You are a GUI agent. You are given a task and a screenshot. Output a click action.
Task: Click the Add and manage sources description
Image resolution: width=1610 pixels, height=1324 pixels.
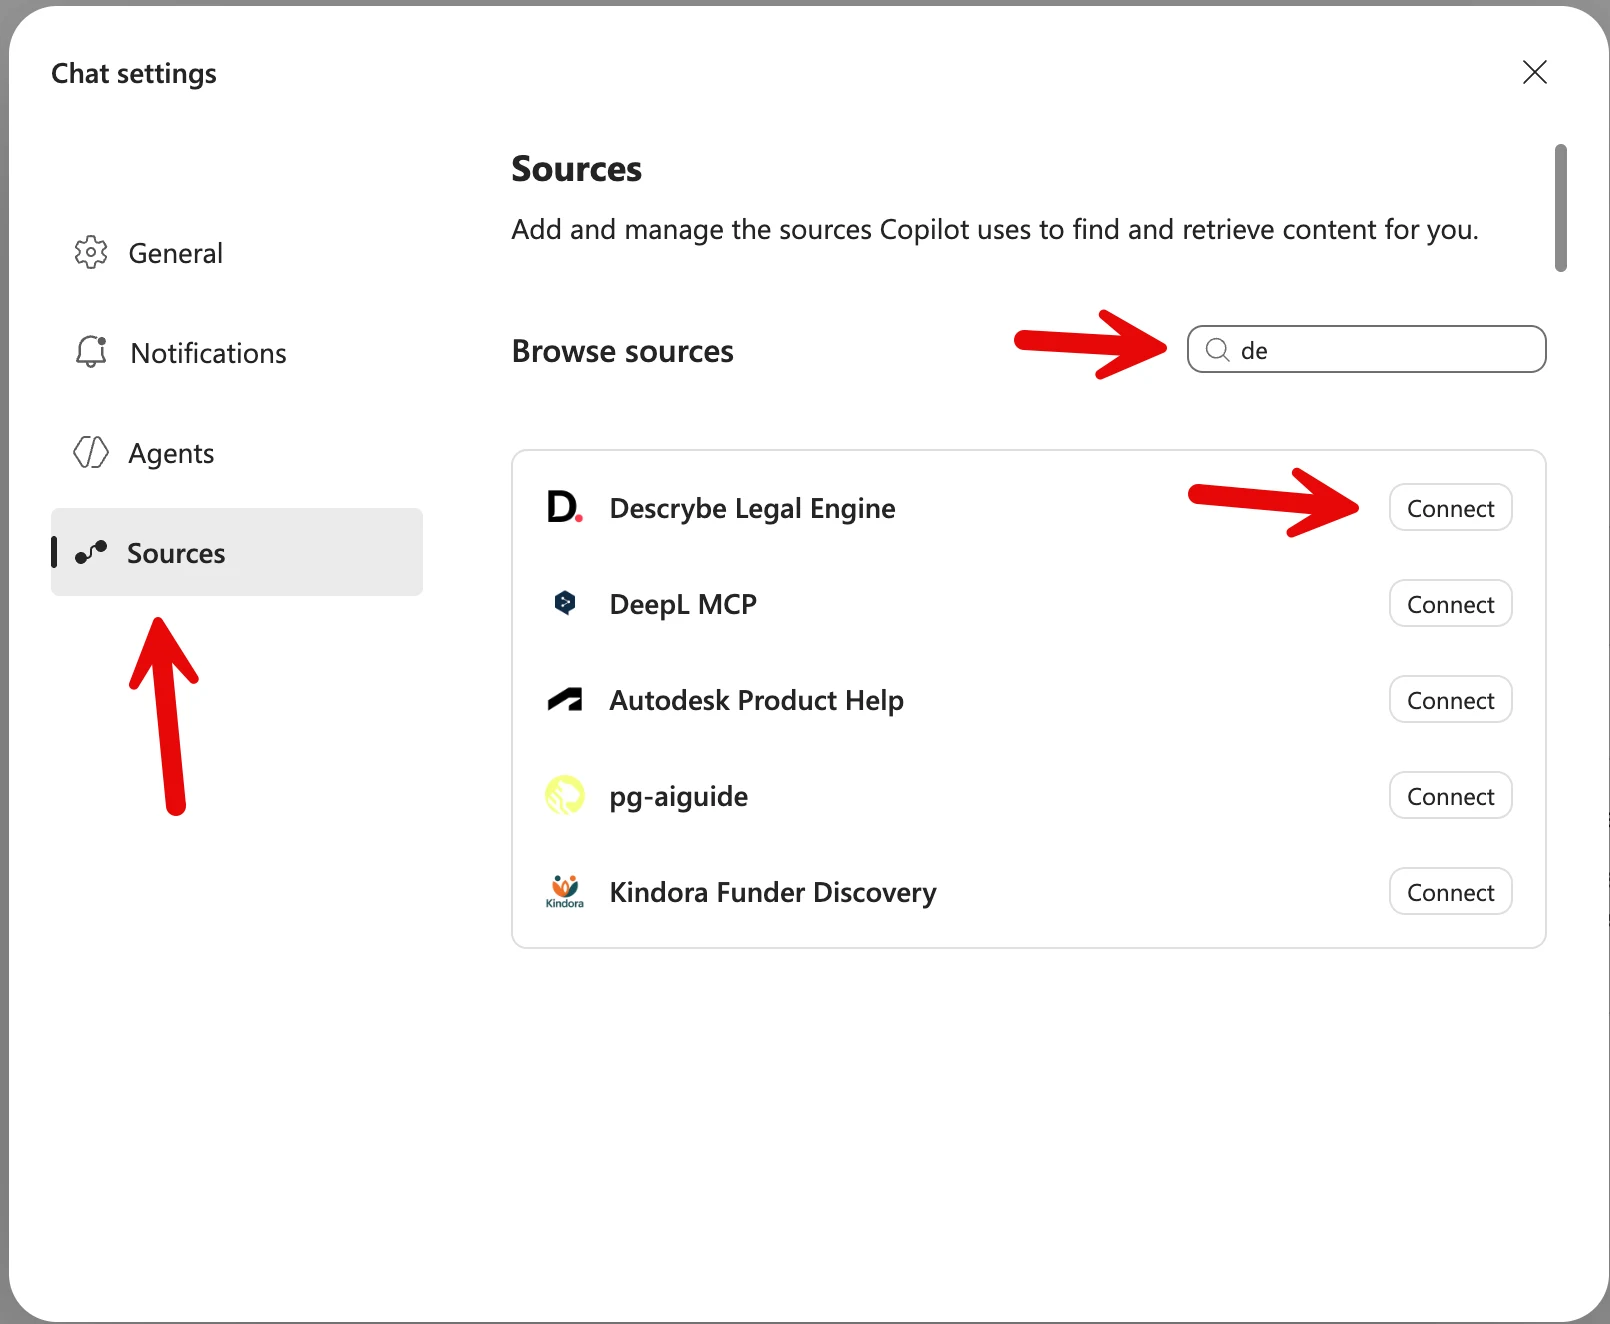tap(994, 230)
